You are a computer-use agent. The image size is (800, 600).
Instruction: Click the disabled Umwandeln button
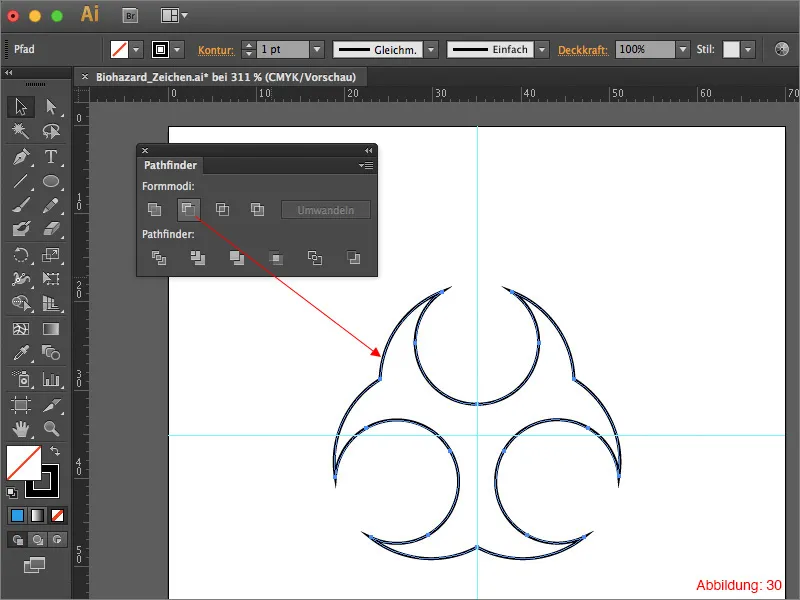(x=326, y=210)
